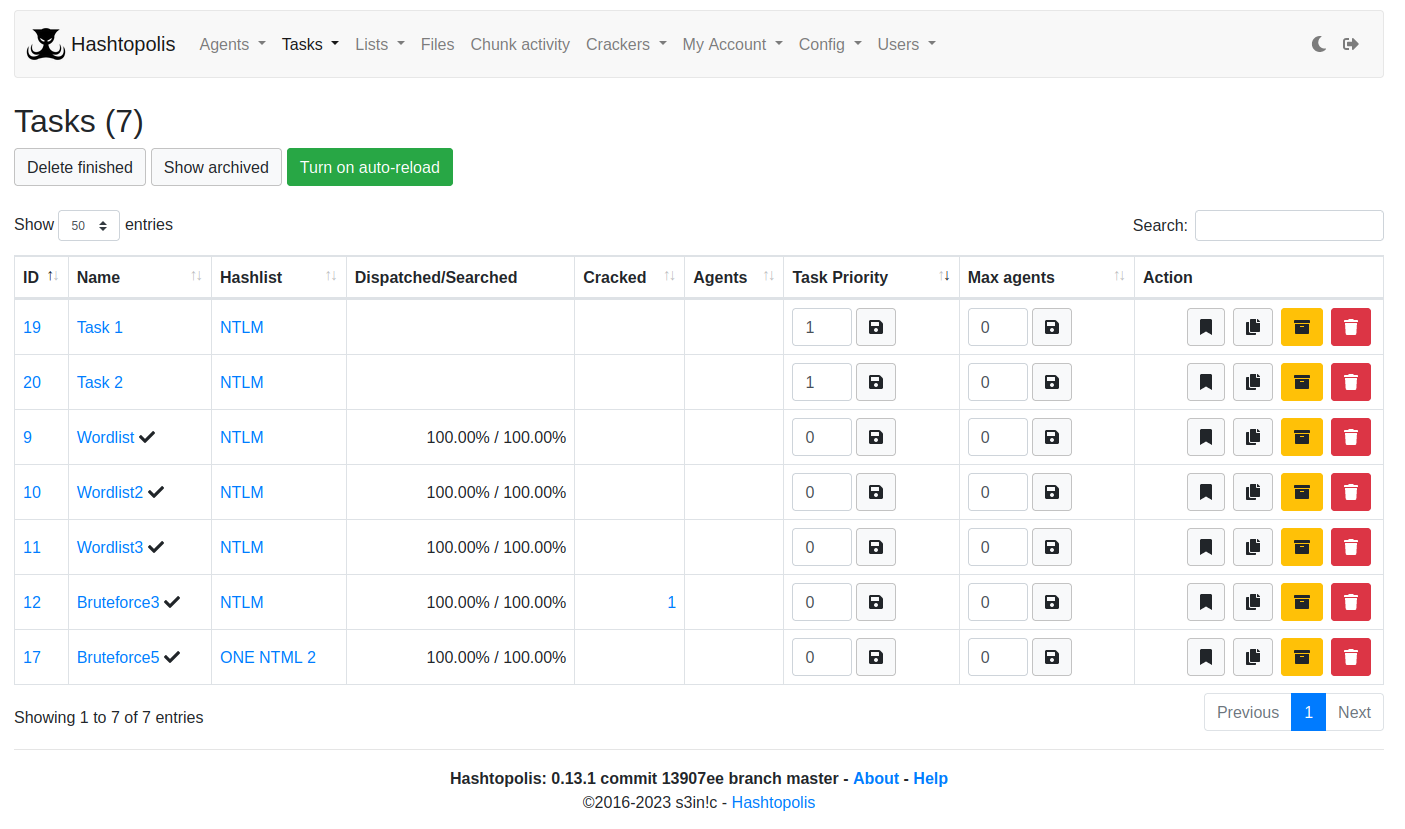
Task: Go to Previous page
Action: coord(1248,712)
